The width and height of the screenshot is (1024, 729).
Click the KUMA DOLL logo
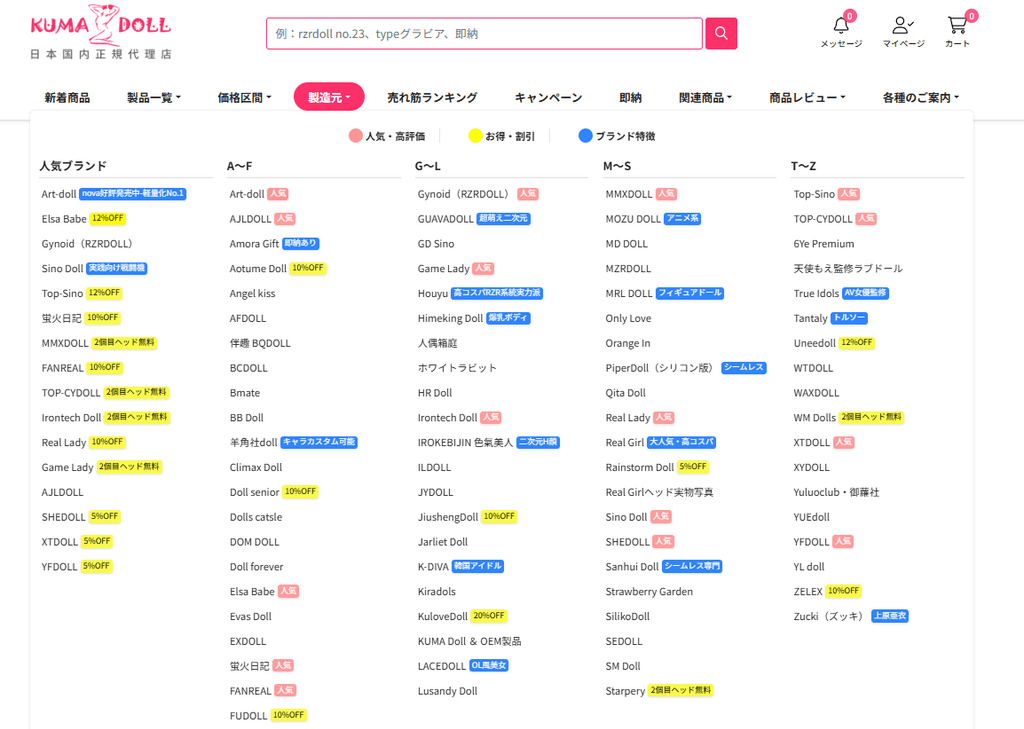click(x=101, y=31)
